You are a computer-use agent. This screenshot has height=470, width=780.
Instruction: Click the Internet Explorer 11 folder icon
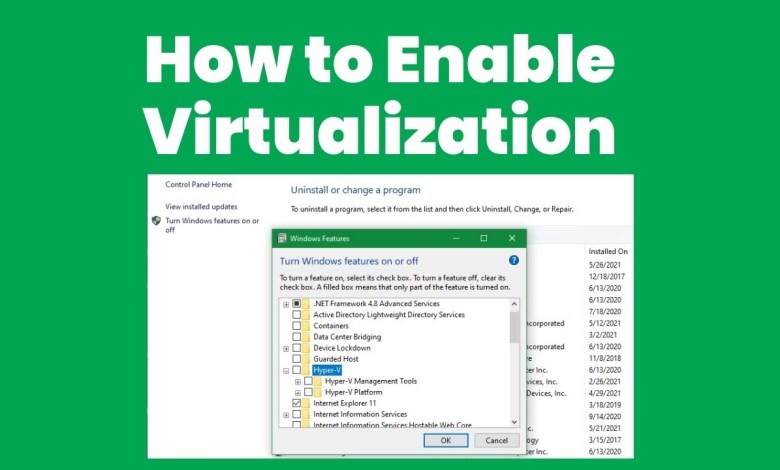click(306, 403)
